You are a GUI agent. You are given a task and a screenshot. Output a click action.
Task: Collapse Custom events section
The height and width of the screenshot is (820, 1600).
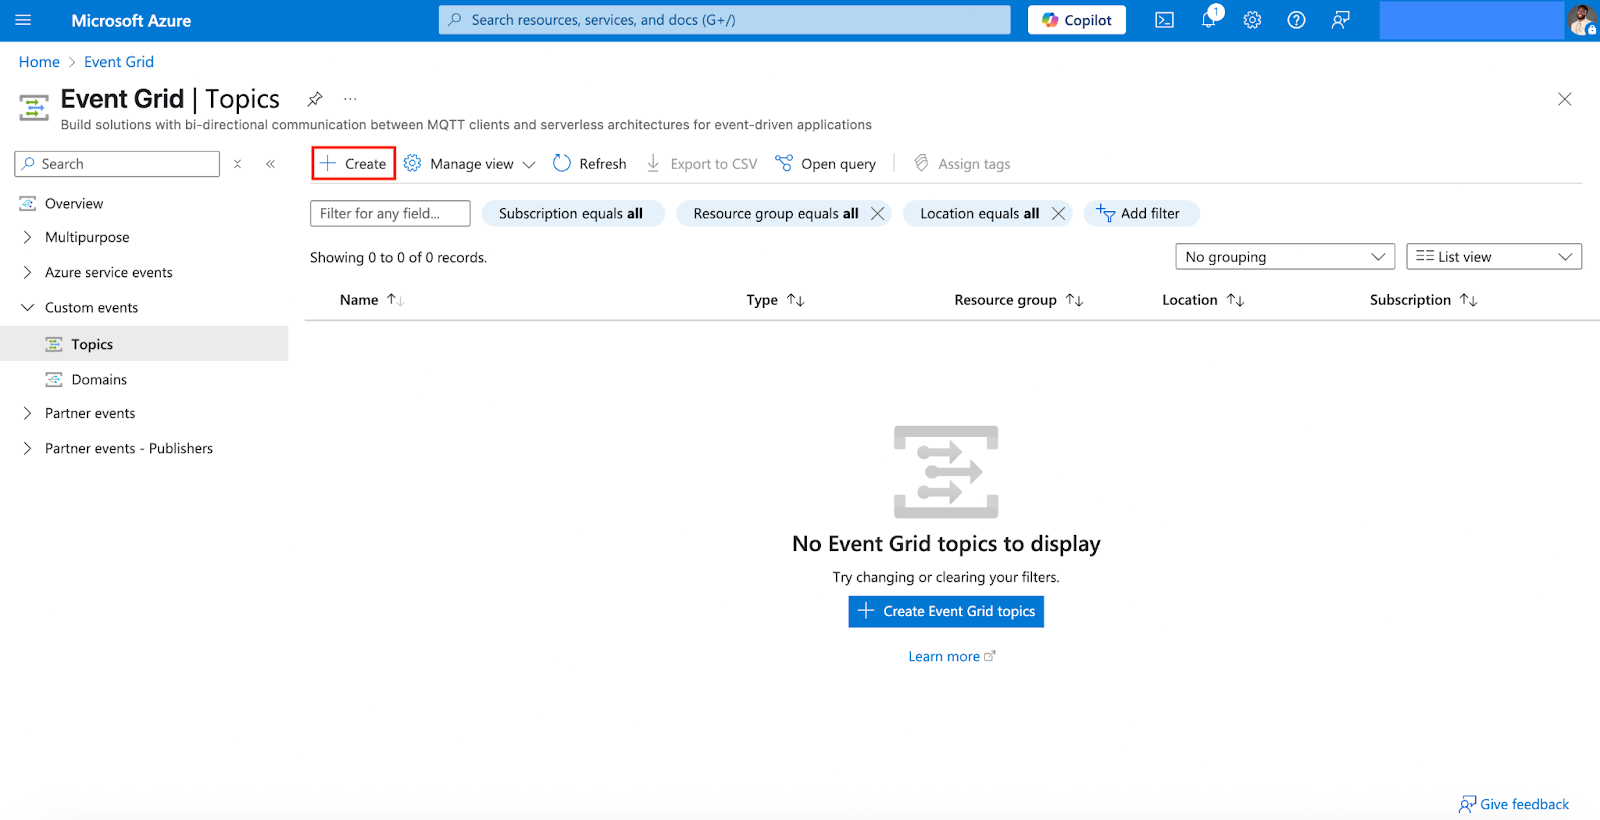[x=27, y=308]
